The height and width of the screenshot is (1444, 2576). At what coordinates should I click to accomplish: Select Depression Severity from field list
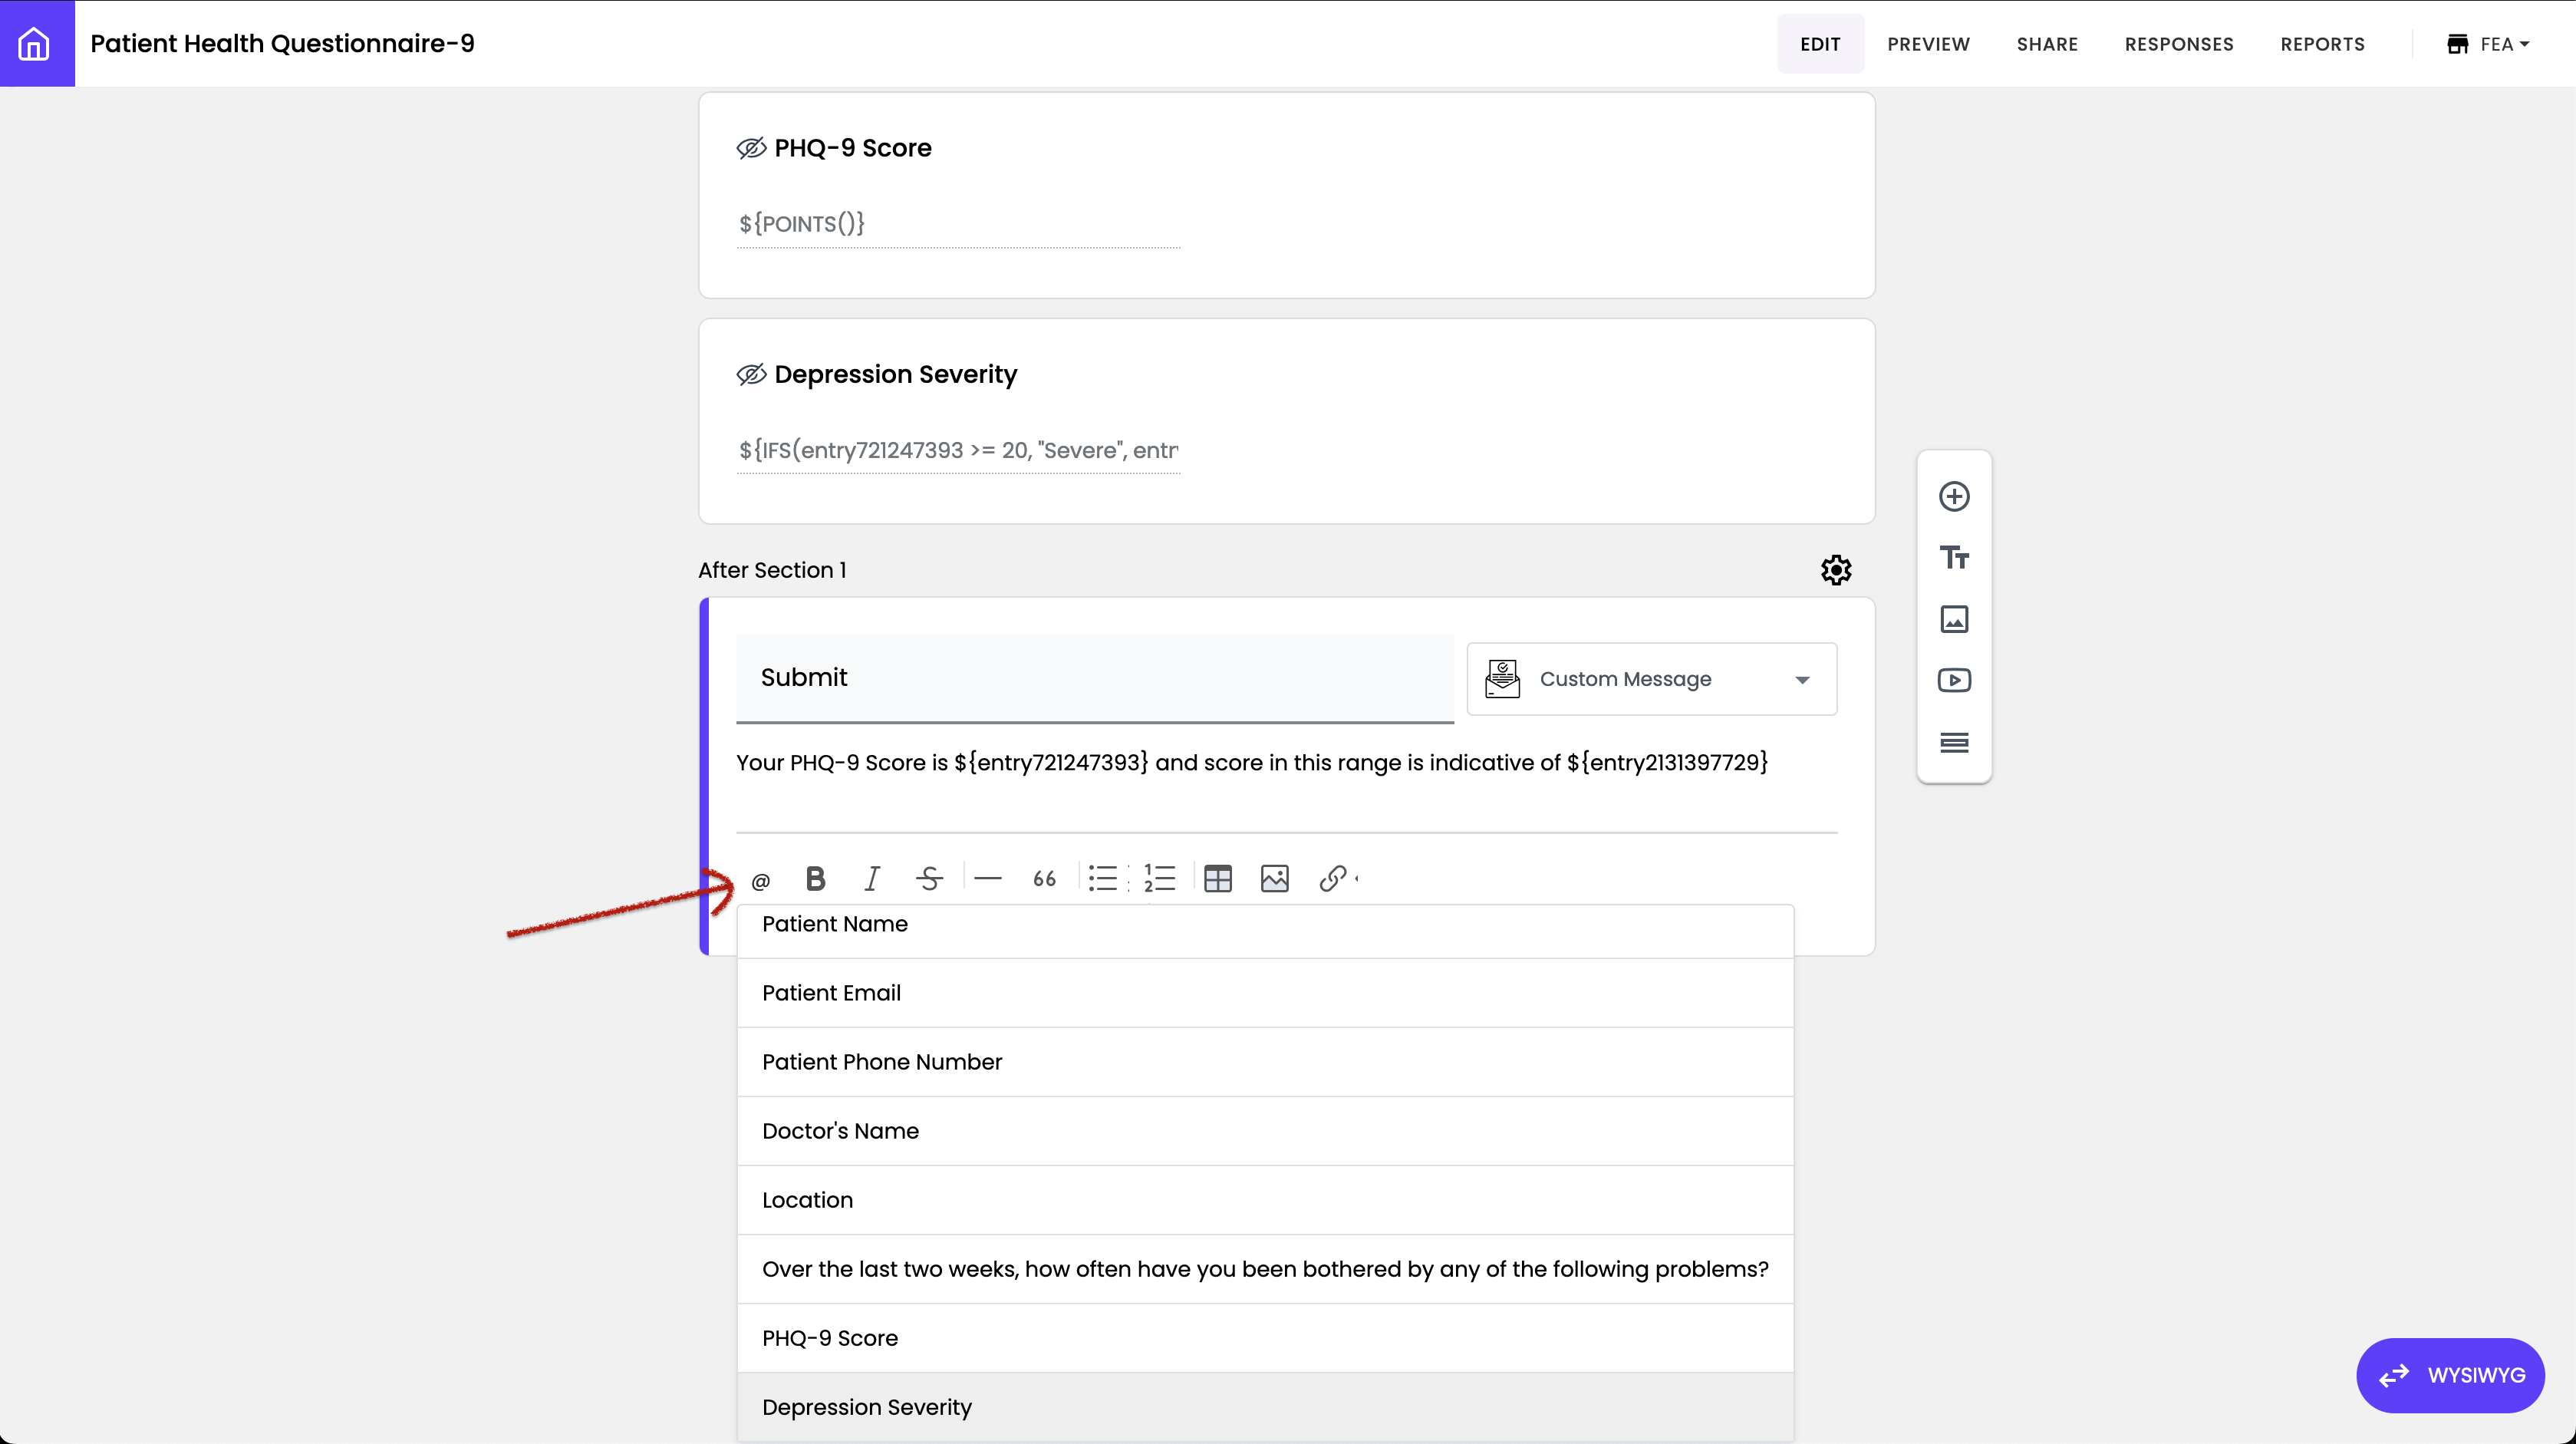click(x=867, y=1407)
